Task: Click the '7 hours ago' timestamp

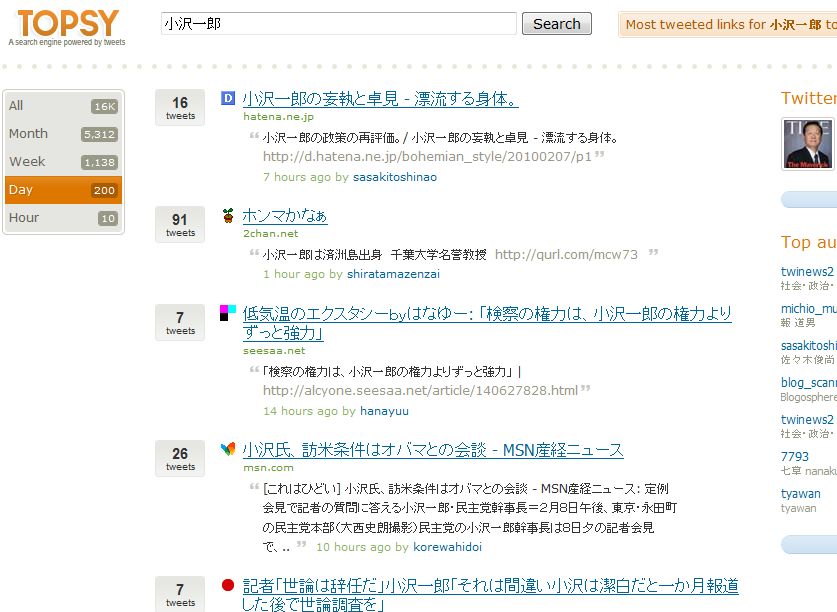Action: [297, 177]
